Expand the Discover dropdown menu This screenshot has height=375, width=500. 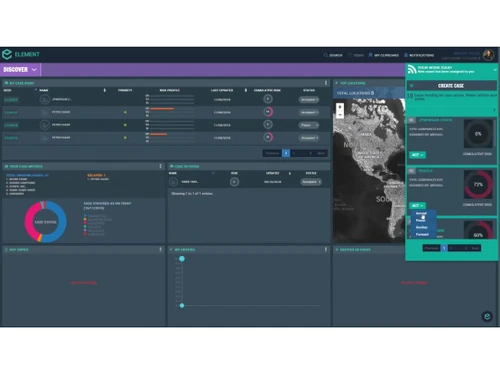tap(20, 70)
